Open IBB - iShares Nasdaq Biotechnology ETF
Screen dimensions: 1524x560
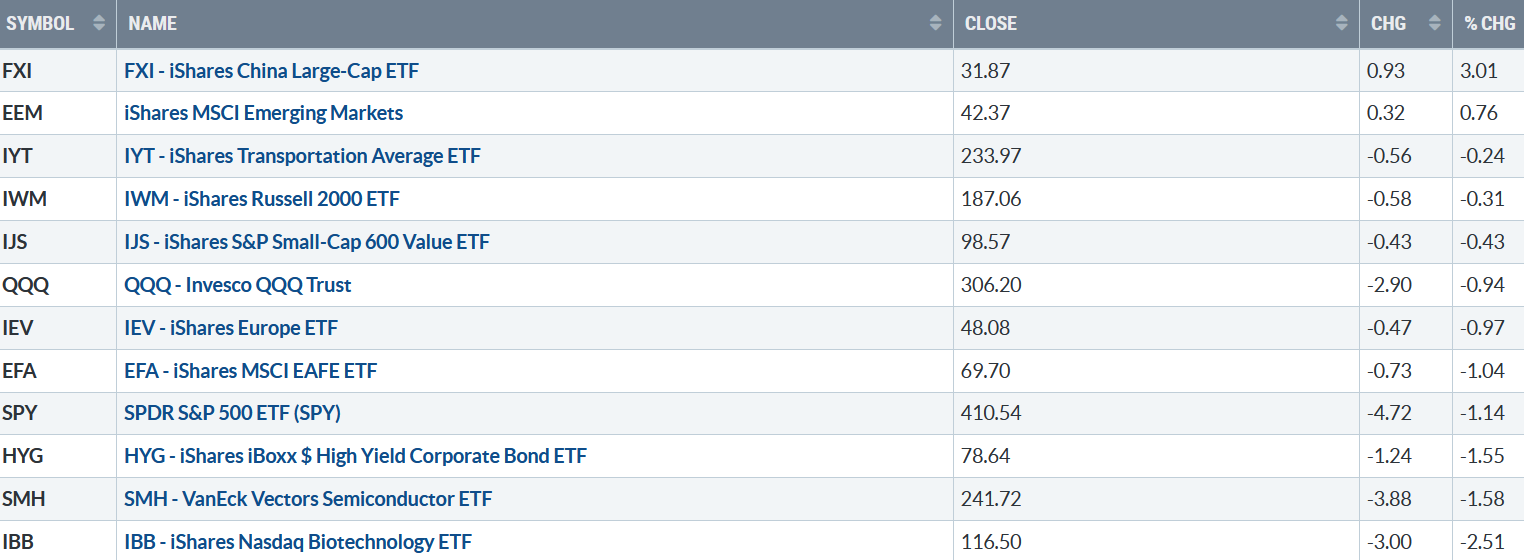298,542
